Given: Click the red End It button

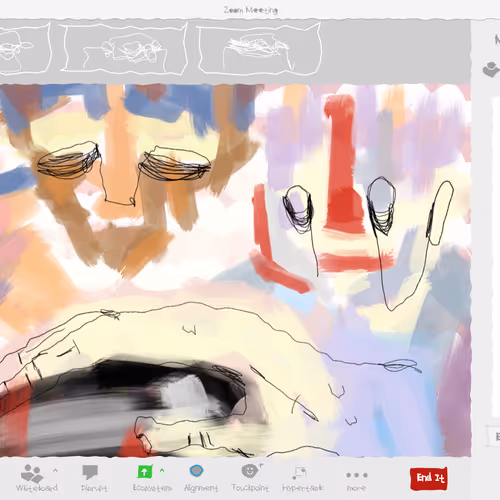Looking at the screenshot, I should [429, 478].
